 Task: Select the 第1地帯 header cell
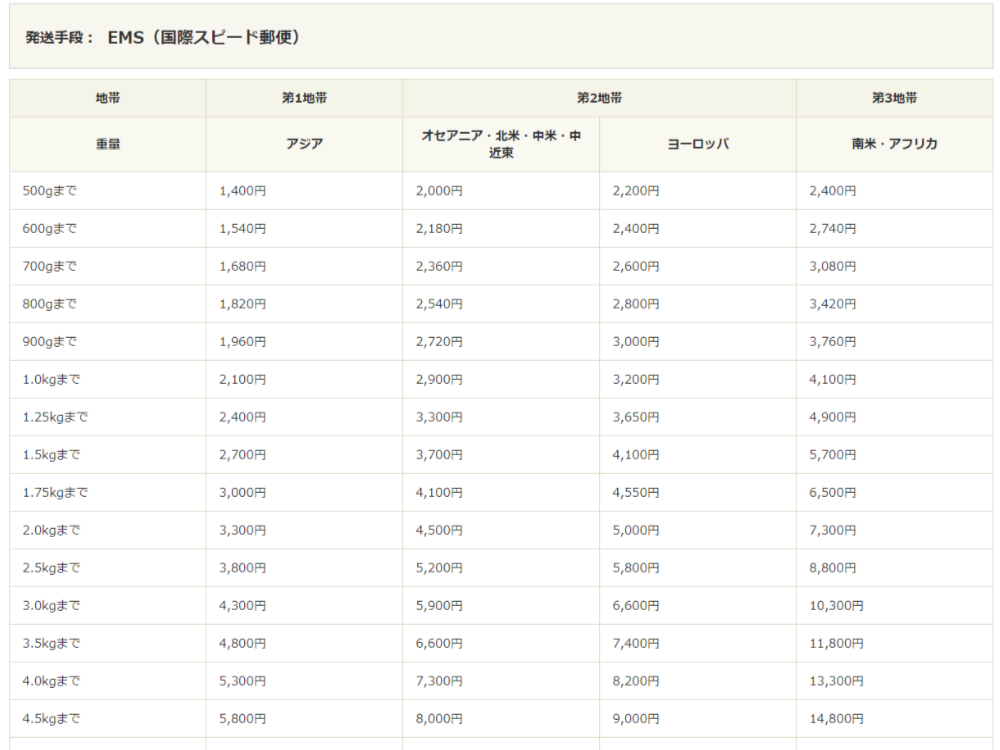pyautogui.click(x=304, y=98)
